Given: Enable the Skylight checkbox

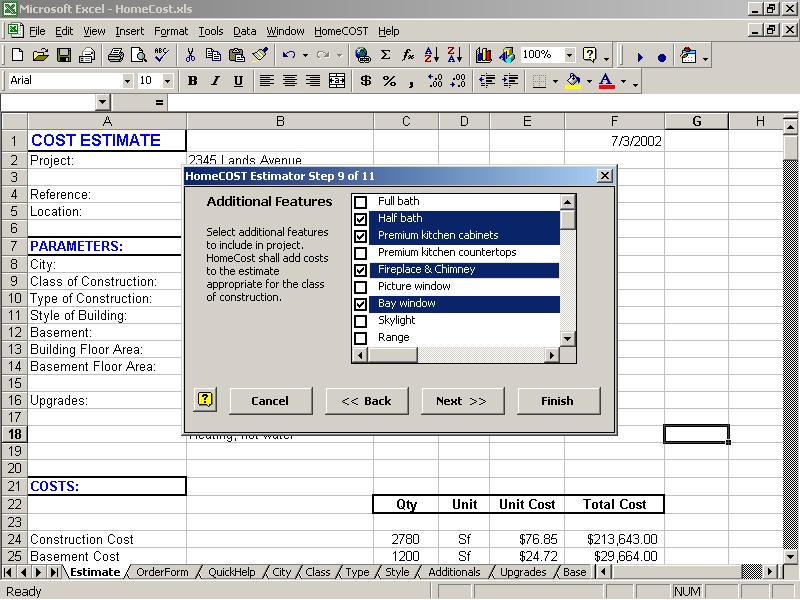Looking at the screenshot, I should pyautogui.click(x=361, y=321).
